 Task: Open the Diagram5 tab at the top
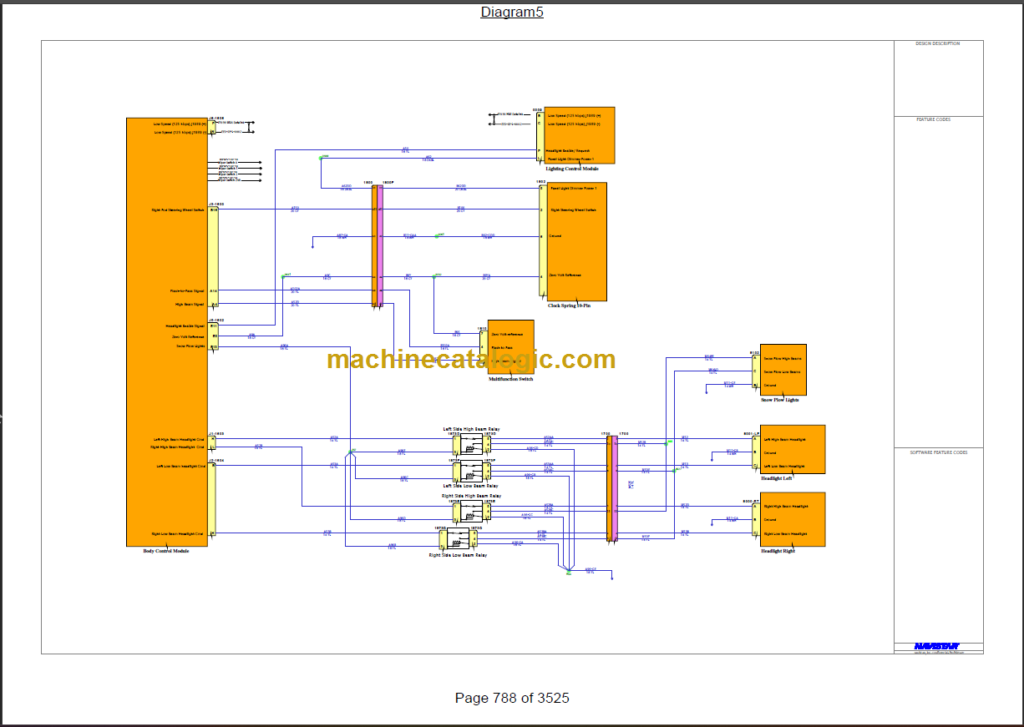pos(511,12)
